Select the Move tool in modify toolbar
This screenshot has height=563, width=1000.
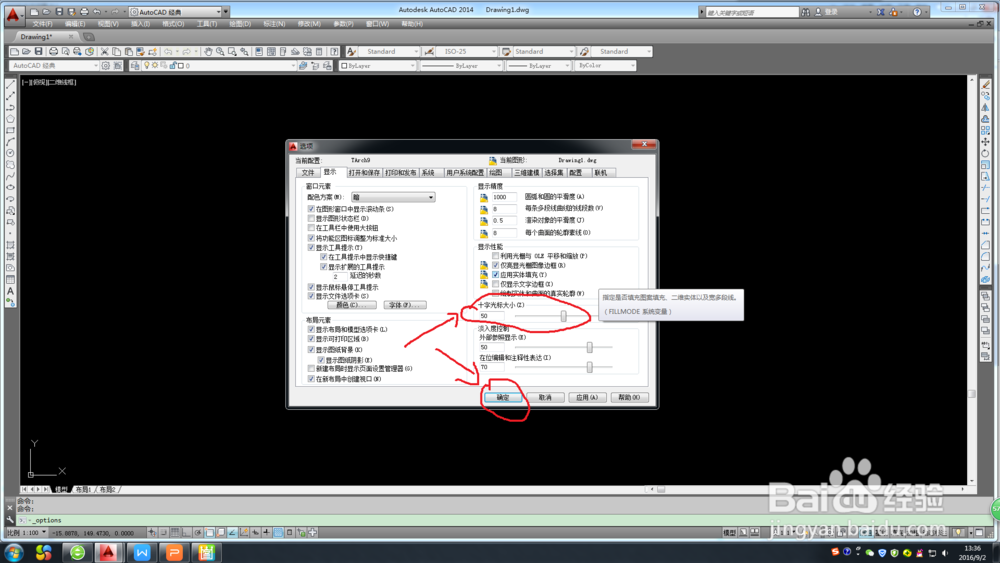point(985,142)
